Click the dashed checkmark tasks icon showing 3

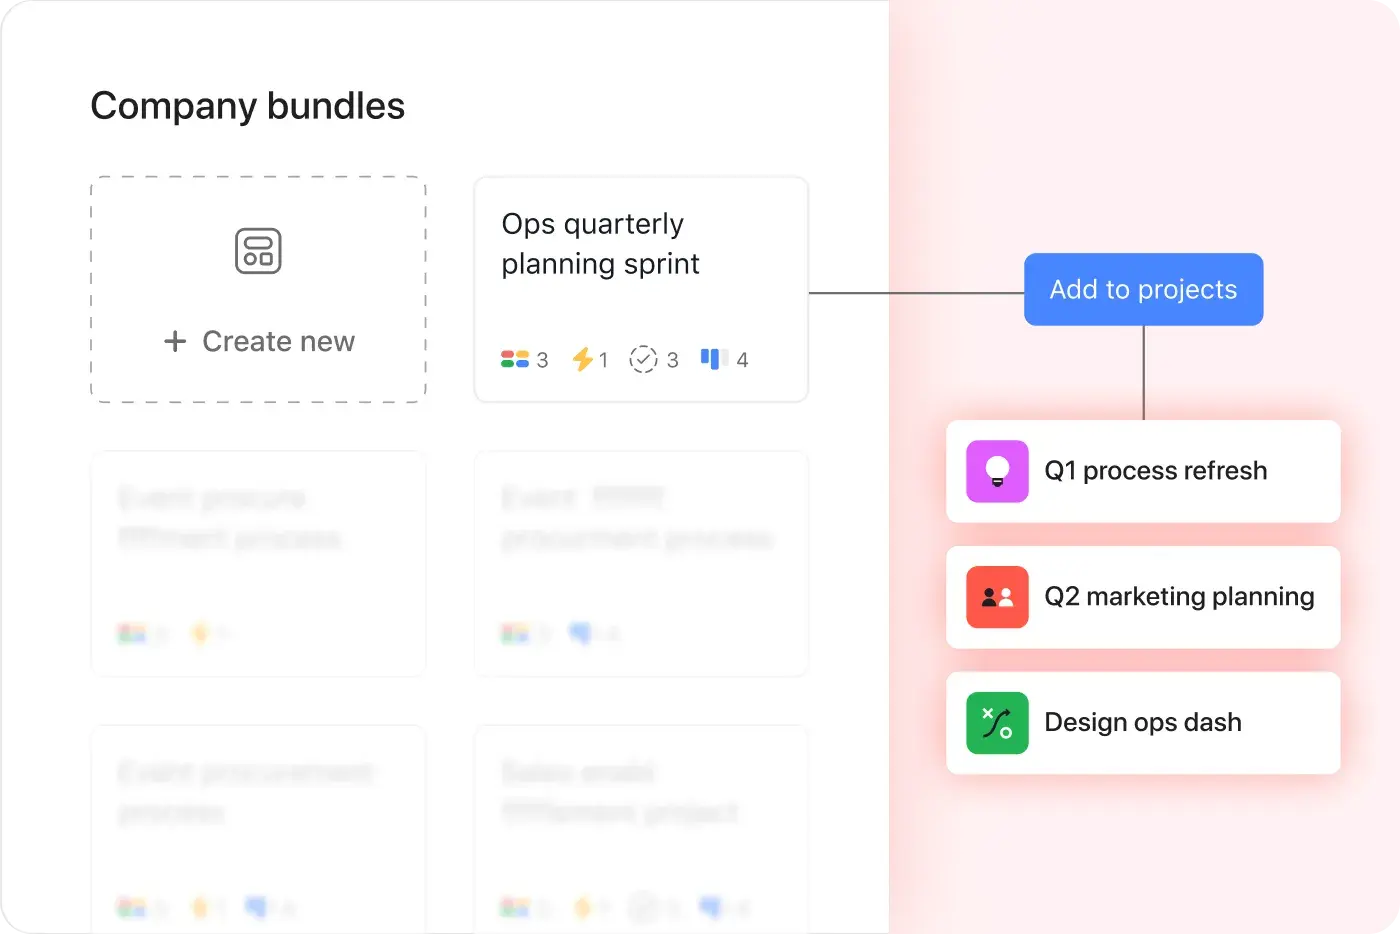[643, 359]
